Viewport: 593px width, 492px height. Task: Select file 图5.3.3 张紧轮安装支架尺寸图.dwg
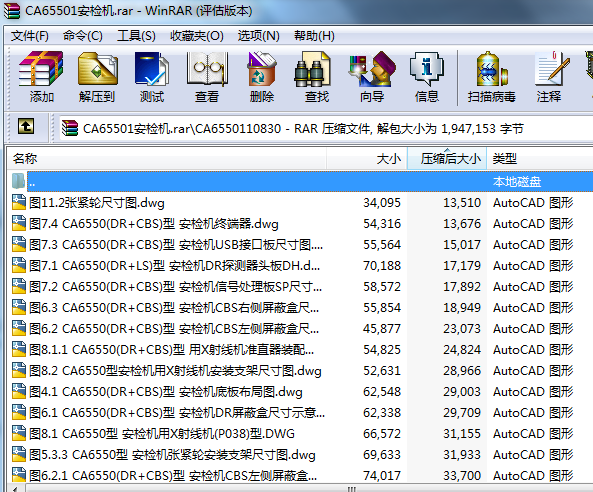[172, 455]
